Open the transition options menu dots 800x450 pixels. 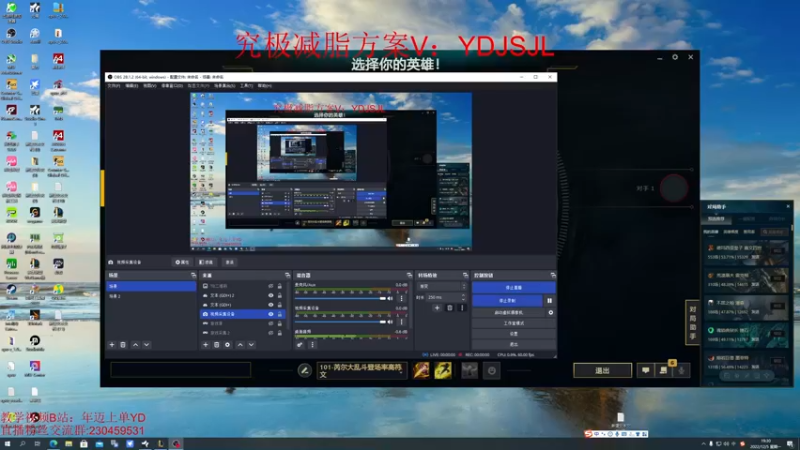(x=462, y=308)
